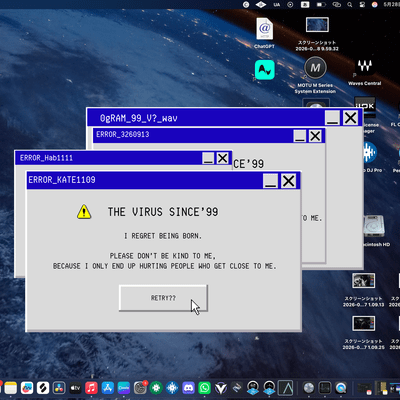Open Spotlight search in menu bar
Screen dimensions: 400x400
click(x=349, y=5)
